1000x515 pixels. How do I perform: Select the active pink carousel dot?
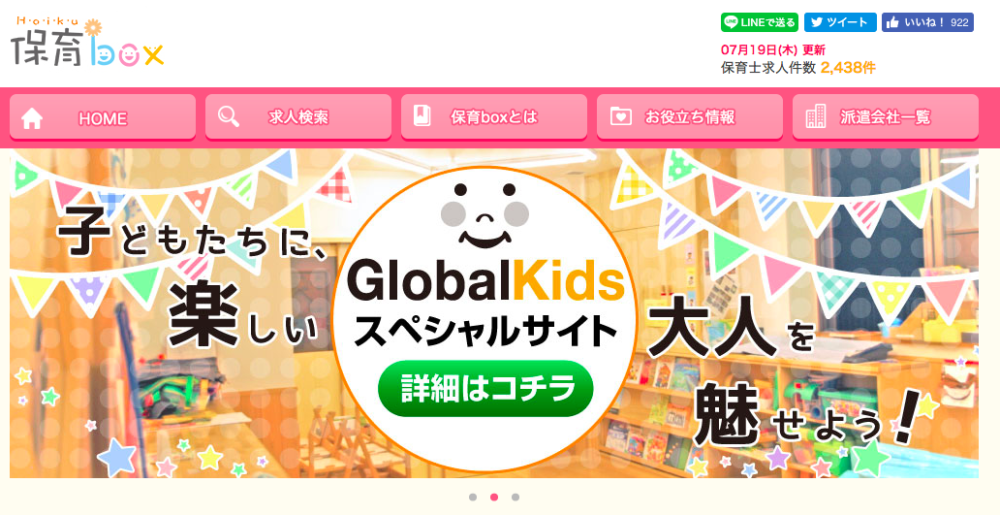pos(494,497)
